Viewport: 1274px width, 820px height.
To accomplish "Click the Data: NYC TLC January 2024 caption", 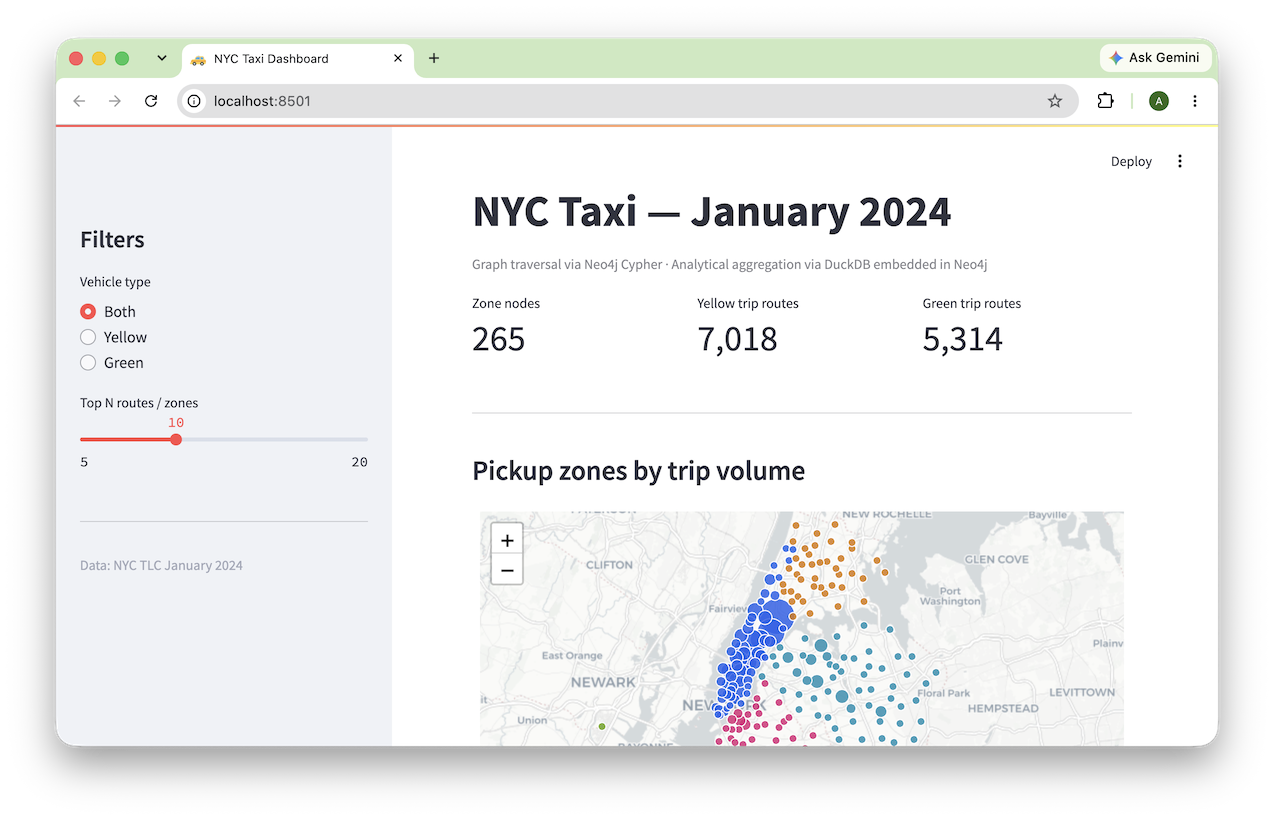I will click(x=161, y=565).
